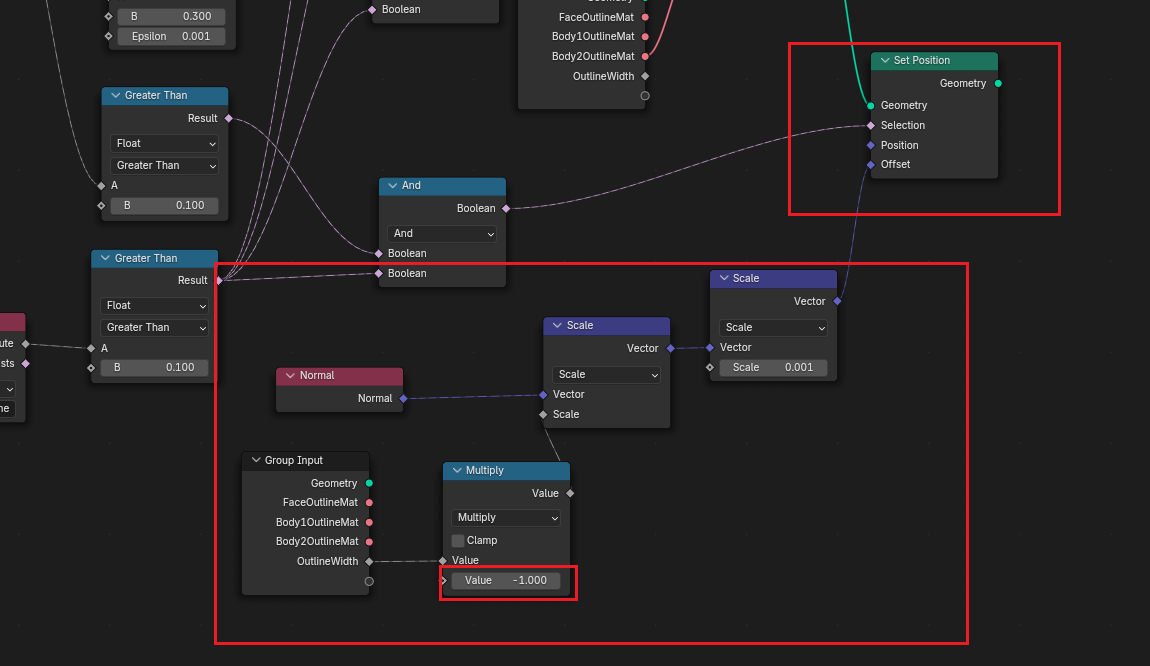
Task: Open the Multiply operation dropdown
Action: click(x=506, y=517)
